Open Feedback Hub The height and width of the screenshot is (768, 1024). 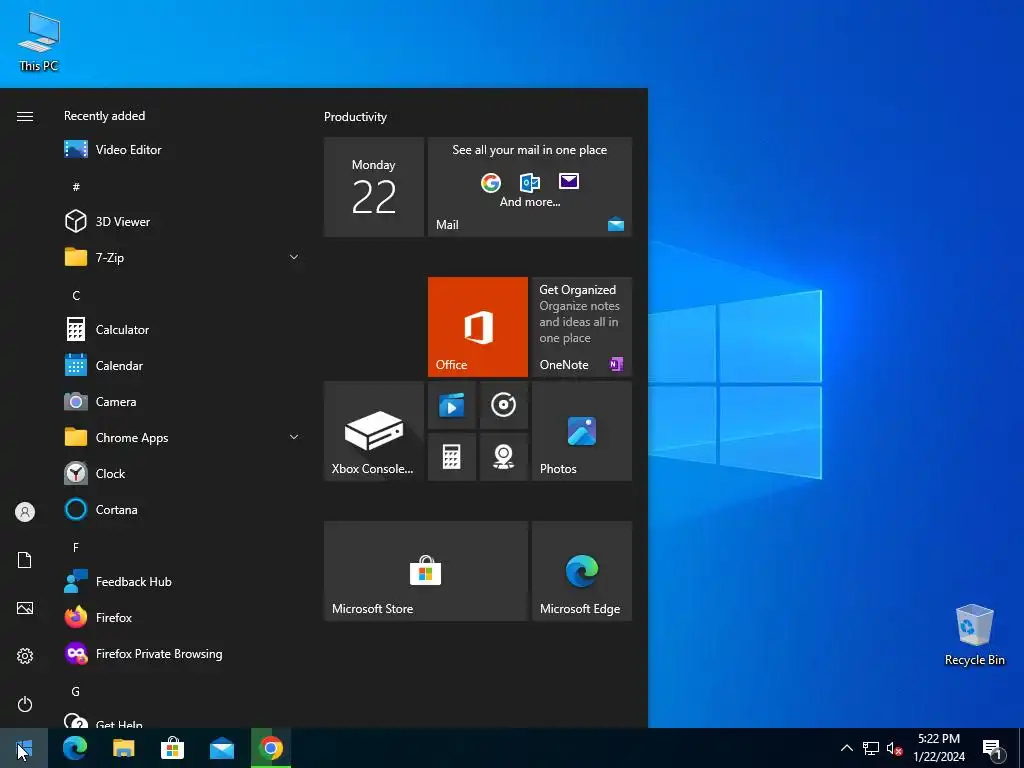(181, 581)
